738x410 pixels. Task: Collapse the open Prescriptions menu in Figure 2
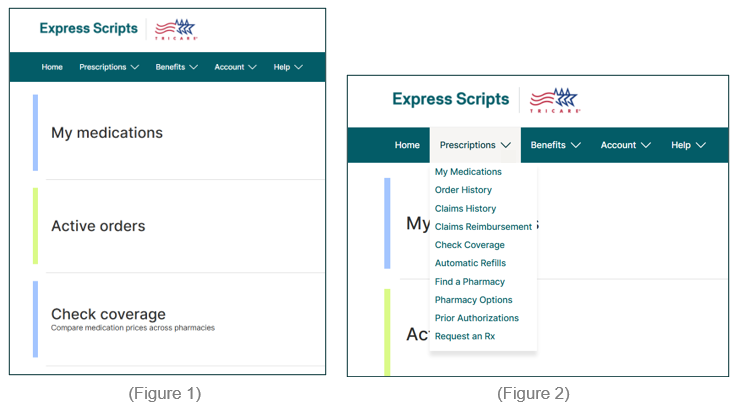[475, 145]
